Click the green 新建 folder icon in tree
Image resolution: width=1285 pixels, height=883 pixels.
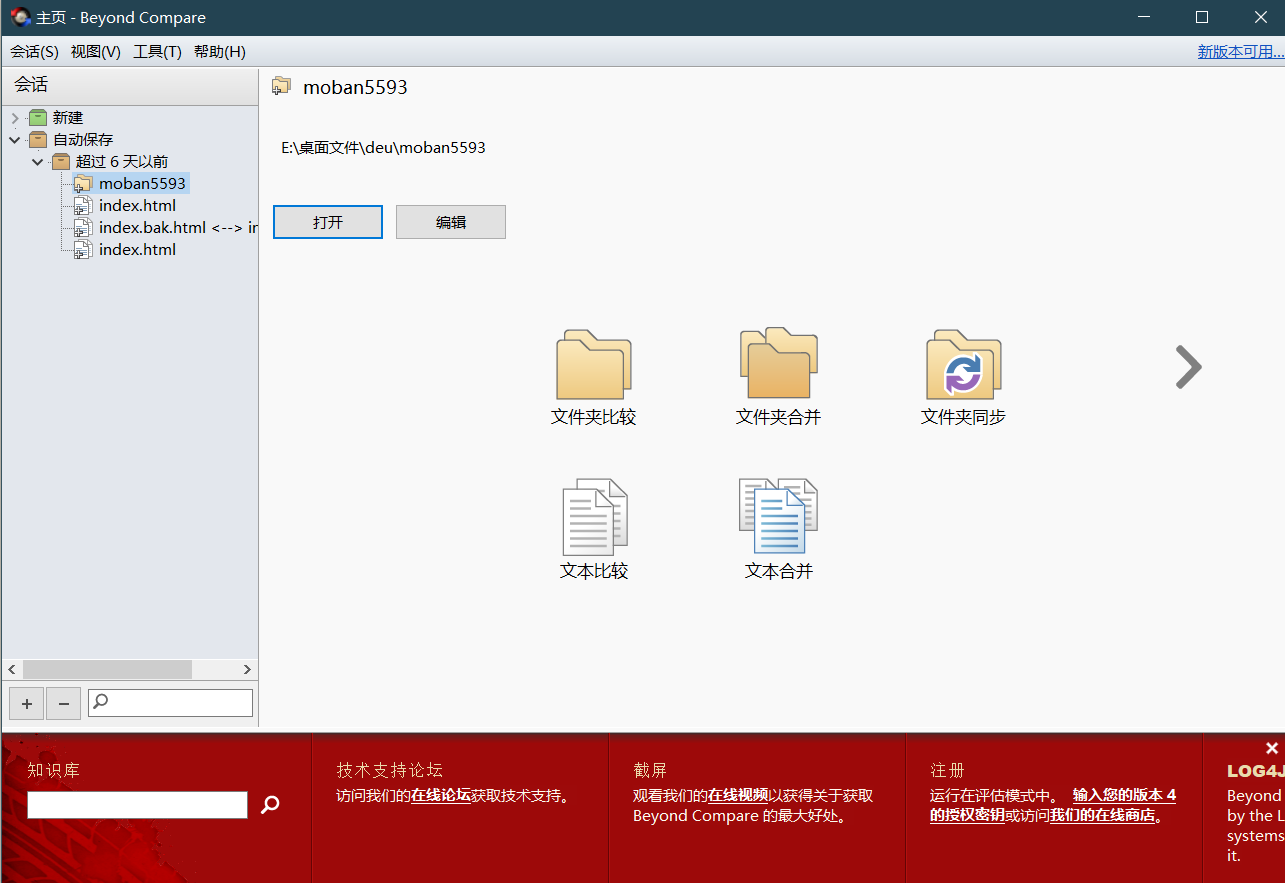(38, 118)
